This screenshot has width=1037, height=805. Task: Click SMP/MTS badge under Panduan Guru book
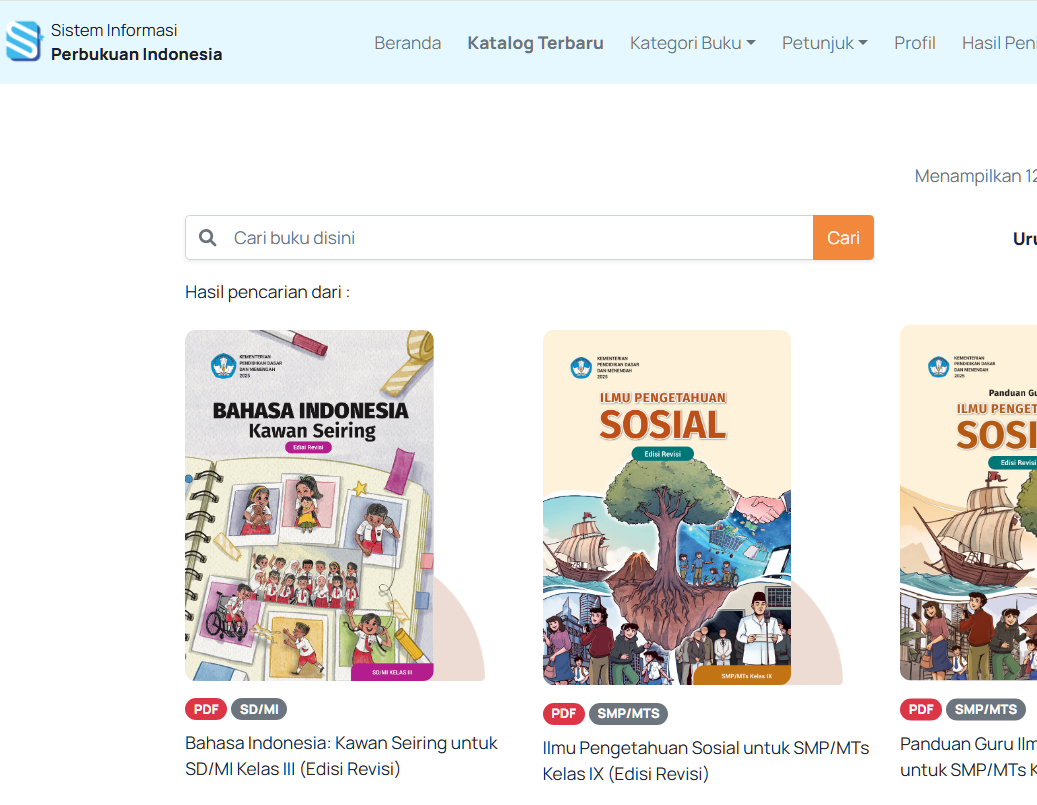[x=985, y=710]
